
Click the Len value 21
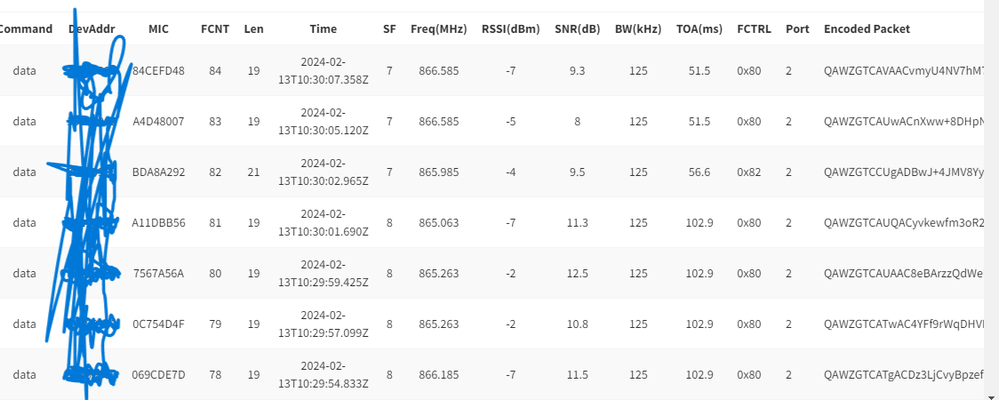point(254,172)
